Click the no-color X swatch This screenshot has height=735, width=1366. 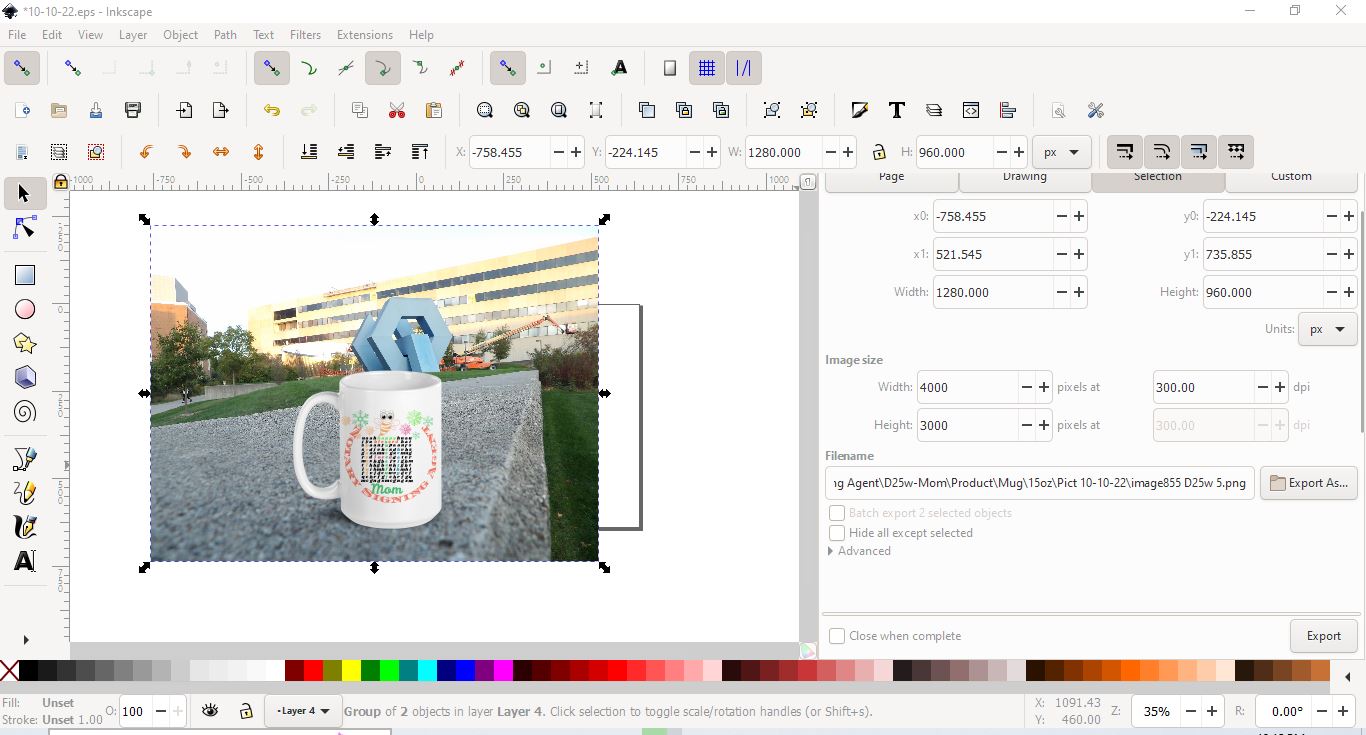[9, 670]
